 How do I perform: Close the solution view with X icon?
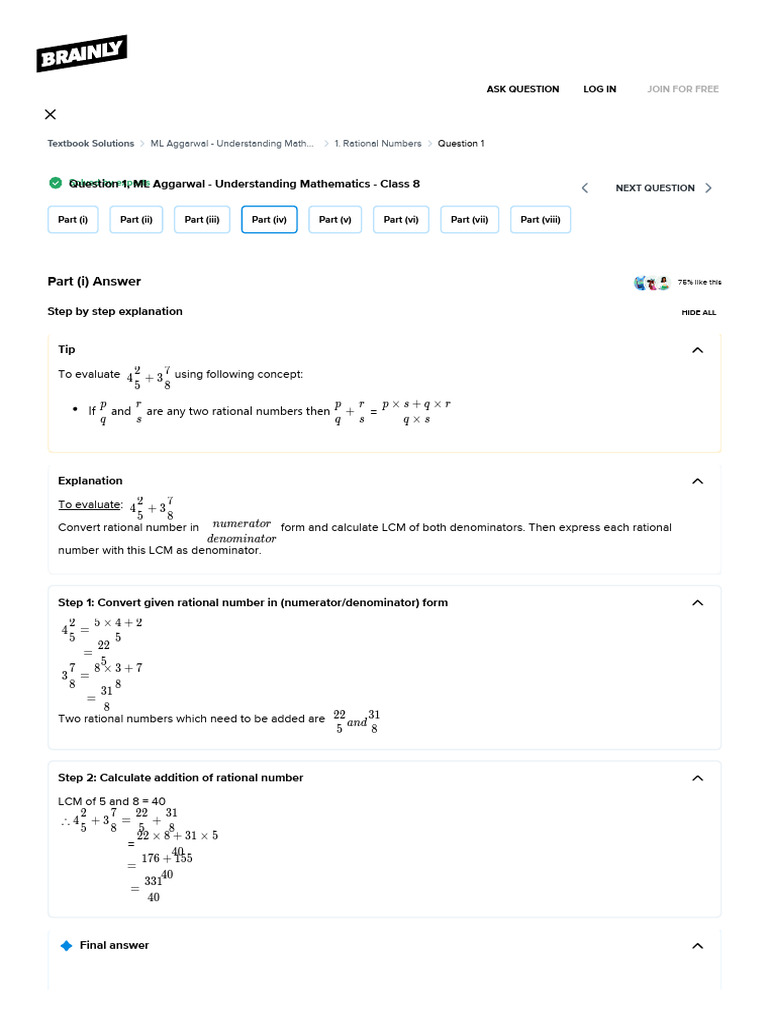(x=50, y=114)
